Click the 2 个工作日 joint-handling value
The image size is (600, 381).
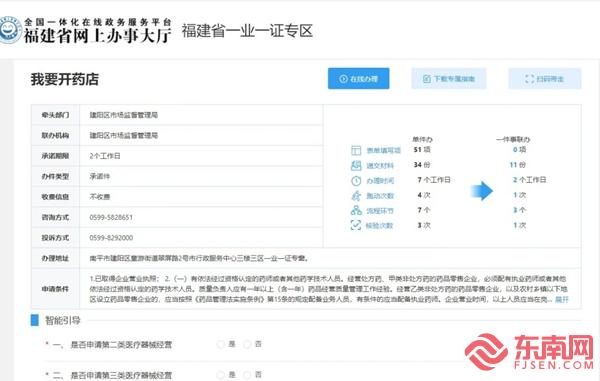click(530, 179)
